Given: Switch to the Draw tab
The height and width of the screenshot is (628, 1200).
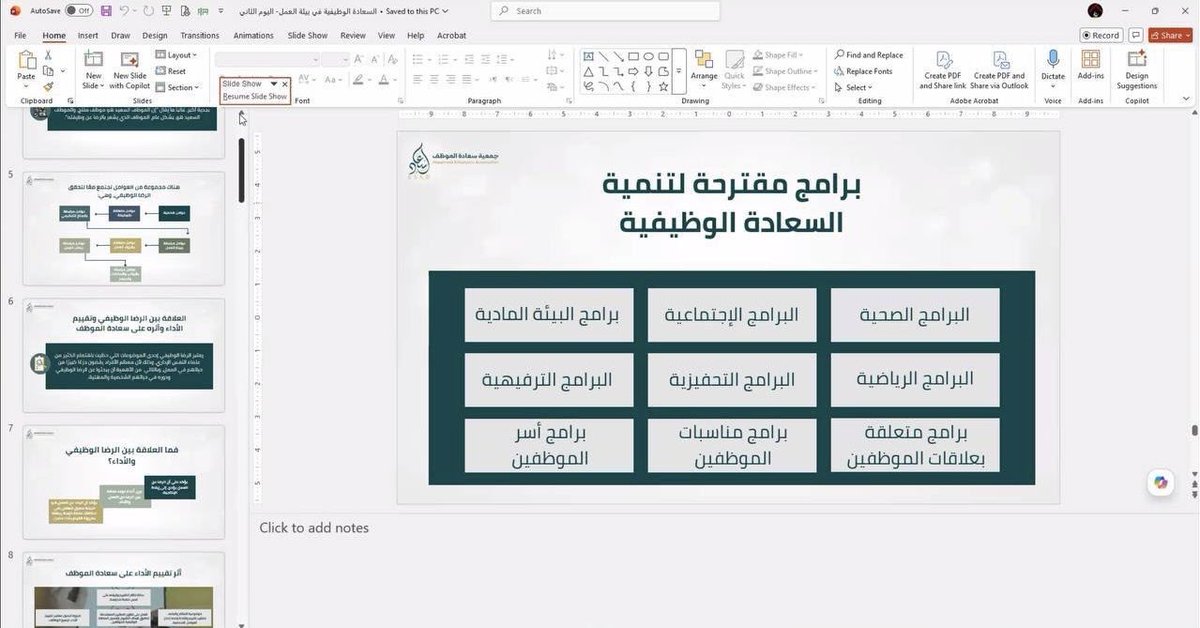Looking at the screenshot, I should 121,35.
